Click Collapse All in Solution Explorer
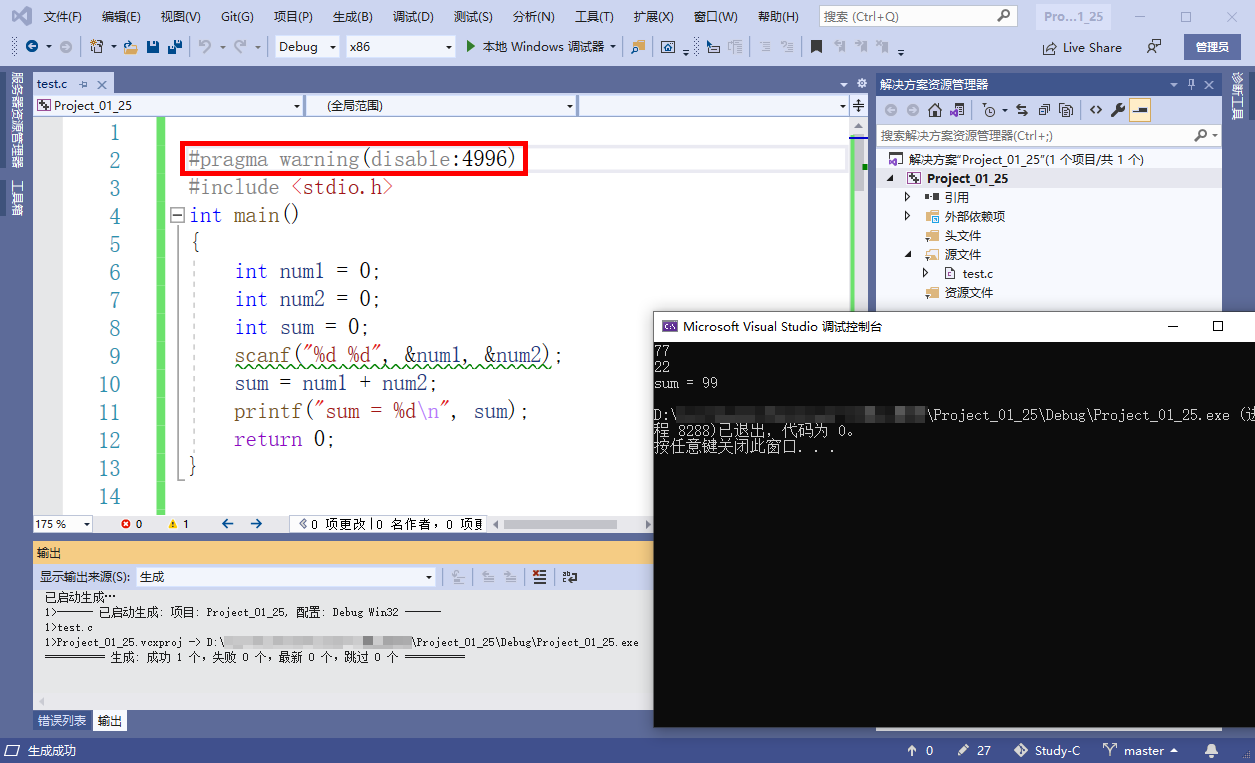1255x763 pixels. [x=1044, y=110]
